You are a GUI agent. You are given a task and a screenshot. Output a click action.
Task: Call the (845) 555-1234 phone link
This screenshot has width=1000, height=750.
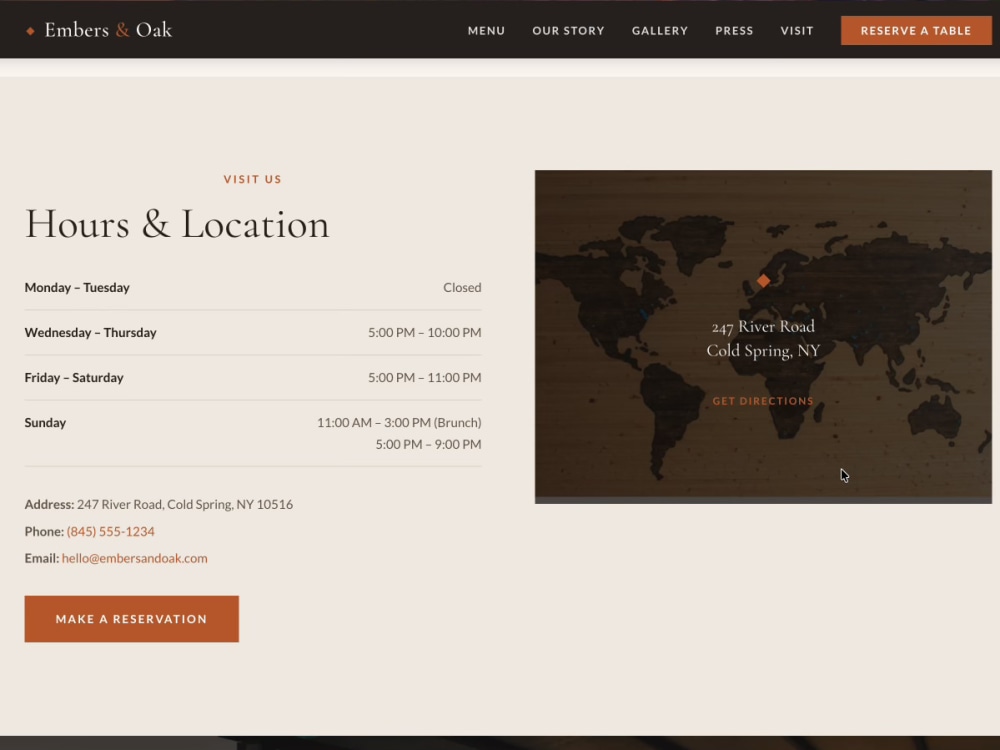coord(110,531)
